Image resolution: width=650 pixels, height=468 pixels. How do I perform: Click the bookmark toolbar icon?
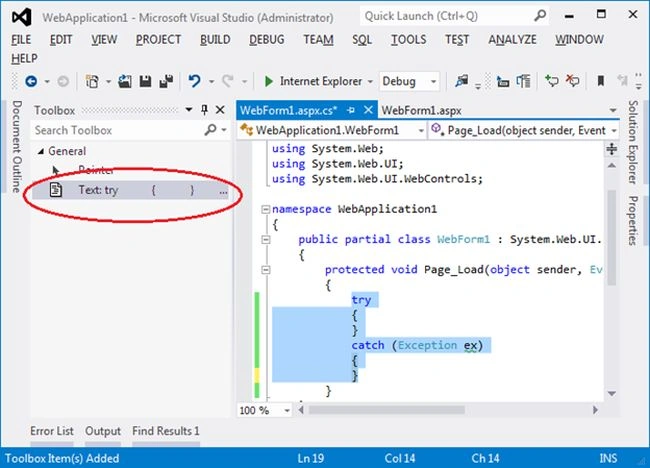click(x=600, y=81)
